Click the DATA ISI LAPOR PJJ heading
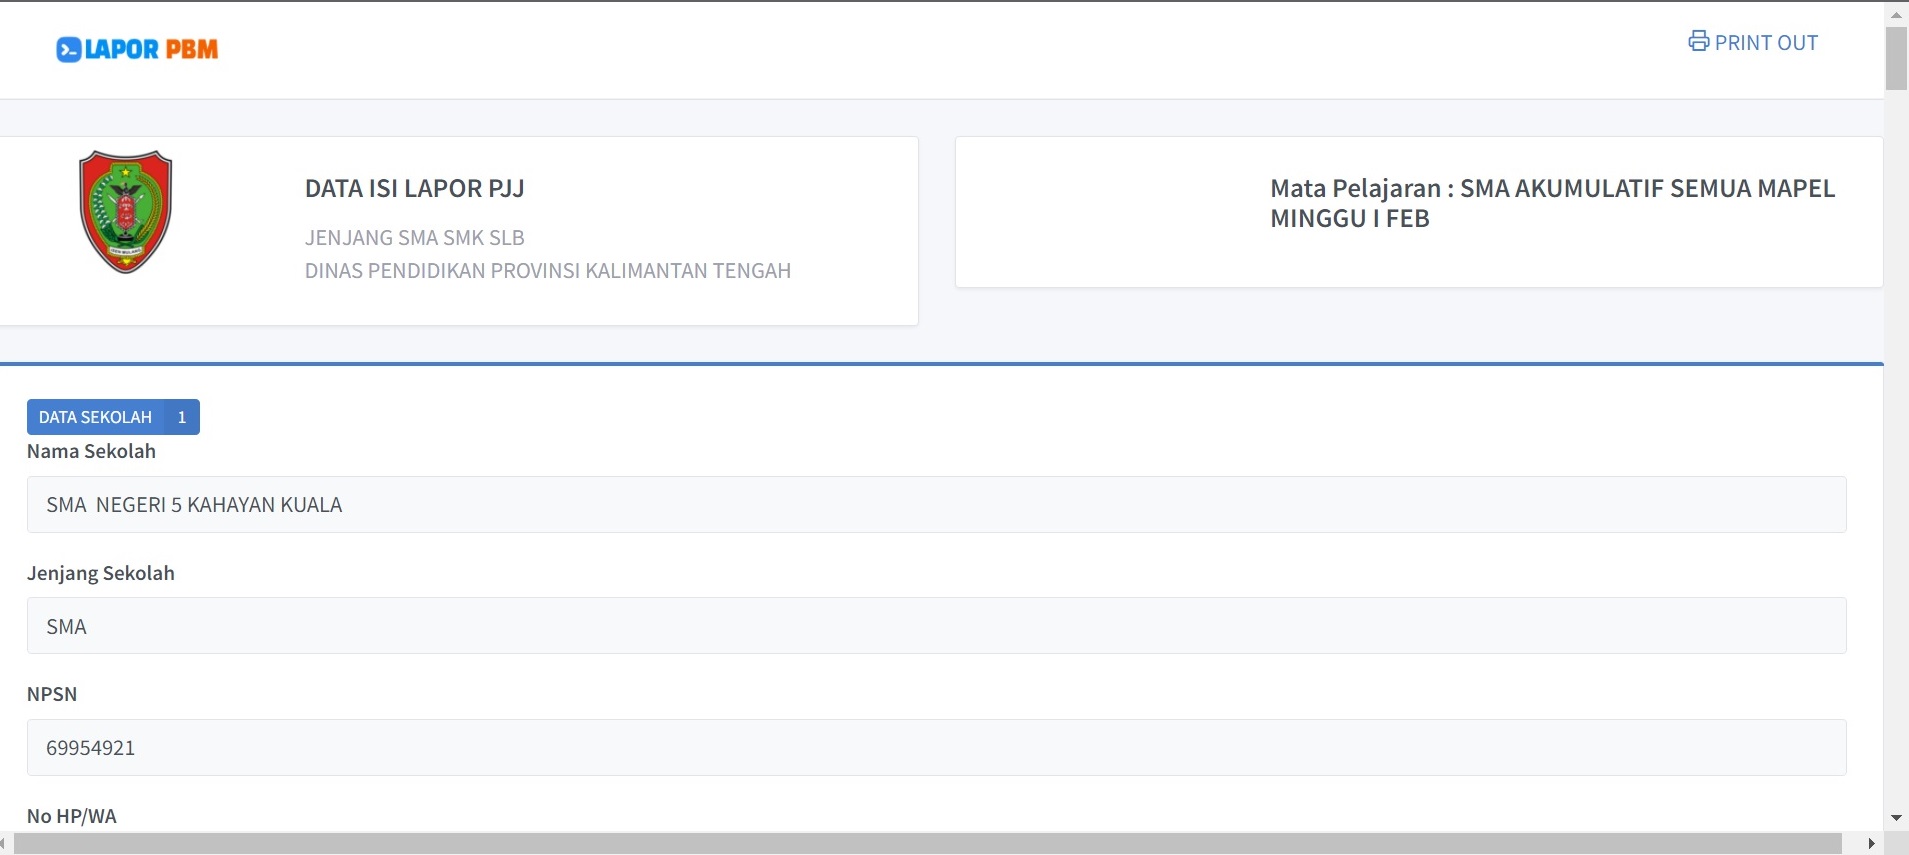 coord(415,189)
